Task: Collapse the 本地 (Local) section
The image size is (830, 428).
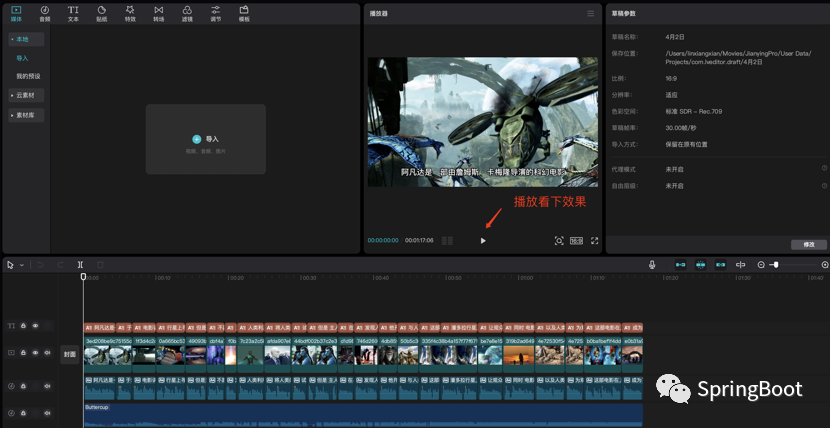Action: point(26,39)
